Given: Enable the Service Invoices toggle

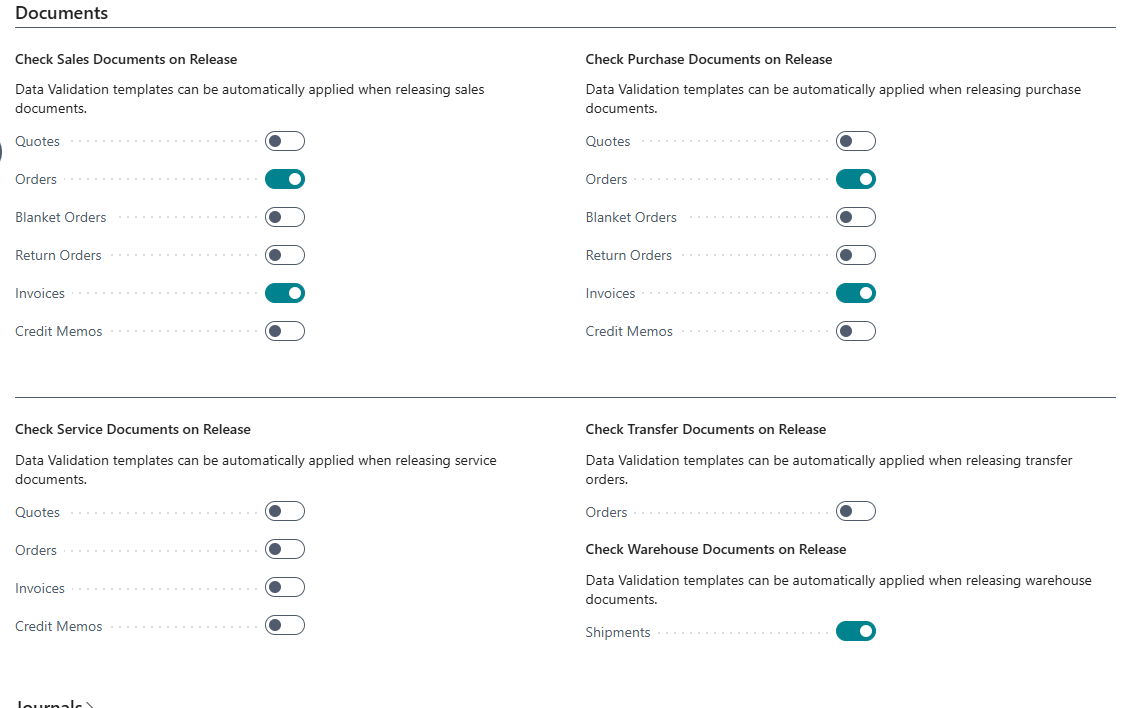Looking at the screenshot, I should (285, 588).
